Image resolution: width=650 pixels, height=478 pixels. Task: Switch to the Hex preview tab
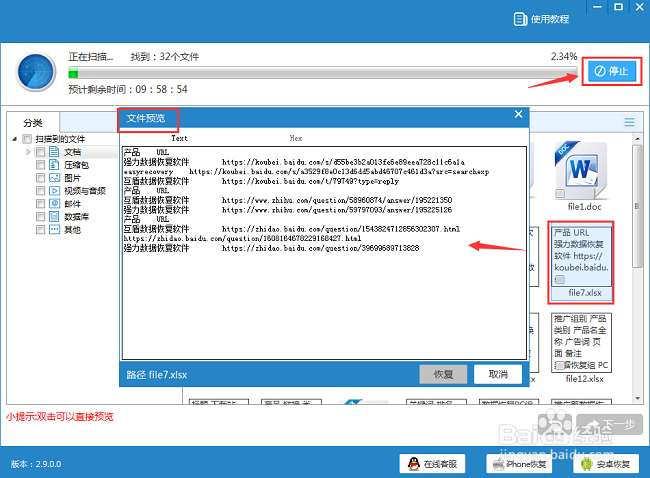click(296, 138)
